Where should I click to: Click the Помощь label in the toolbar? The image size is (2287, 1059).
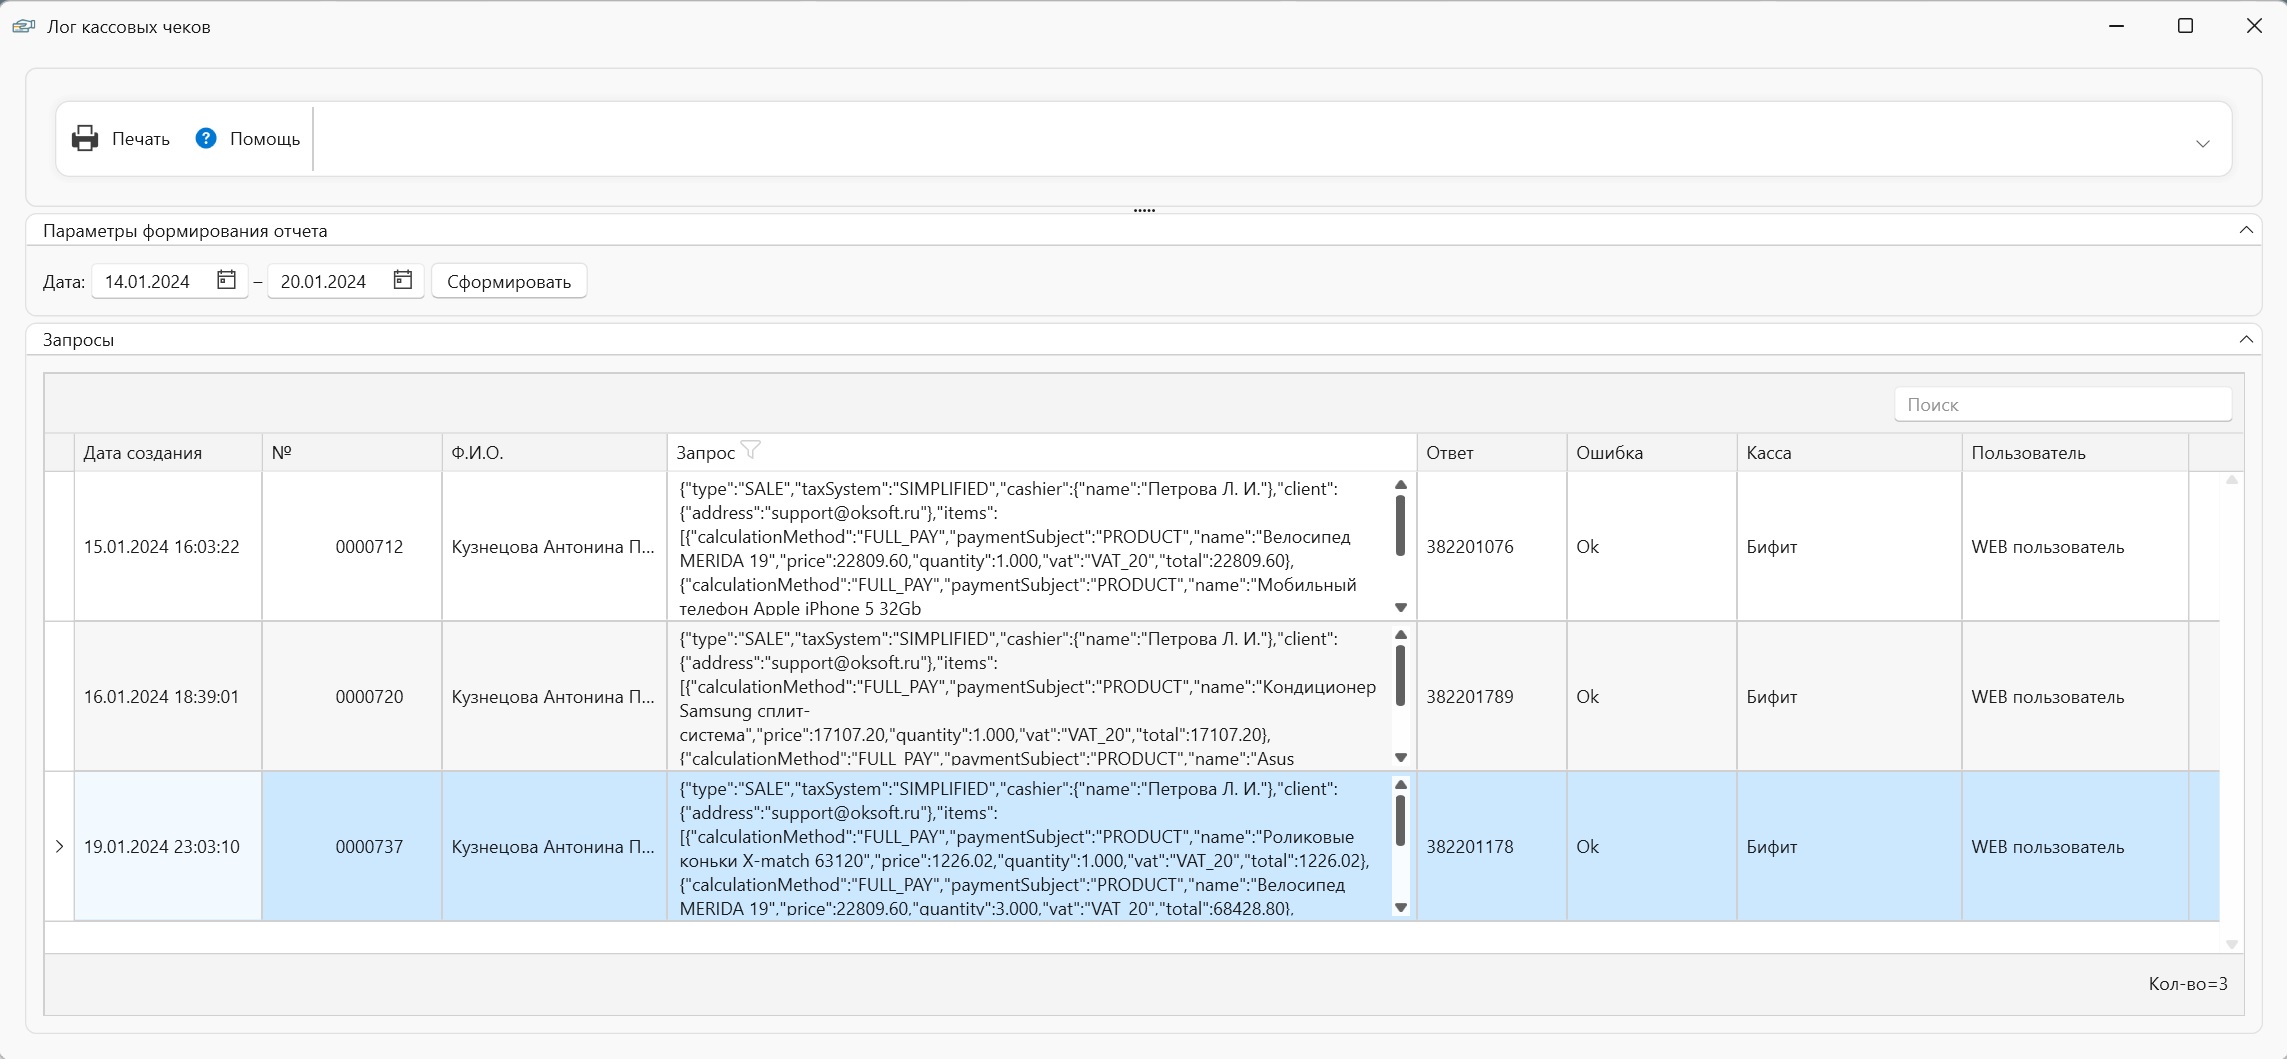[x=265, y=139]
